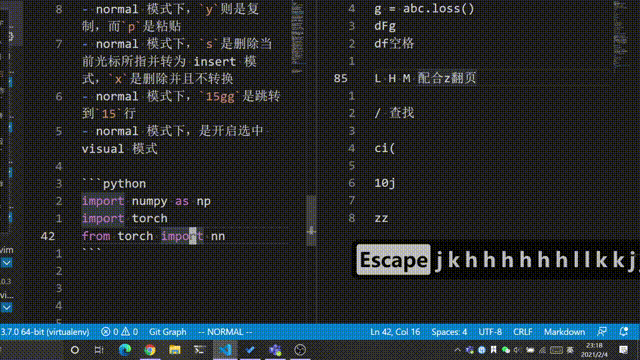The image size is (640, 360).
Task: Click 'df空格' line in right editor
Action: (394, 44)
